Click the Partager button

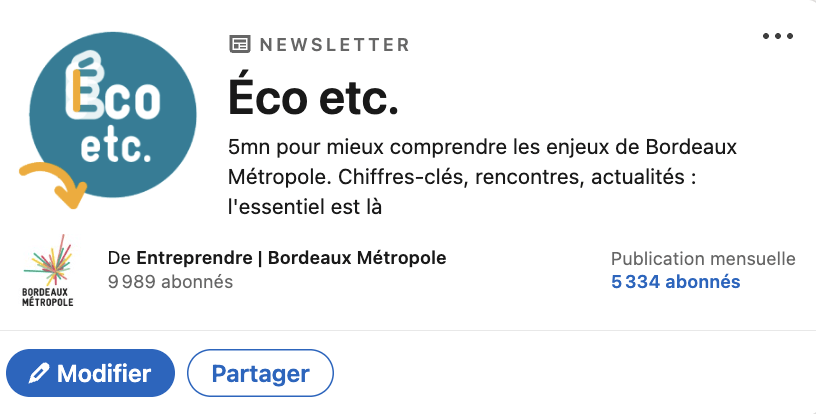260,373
